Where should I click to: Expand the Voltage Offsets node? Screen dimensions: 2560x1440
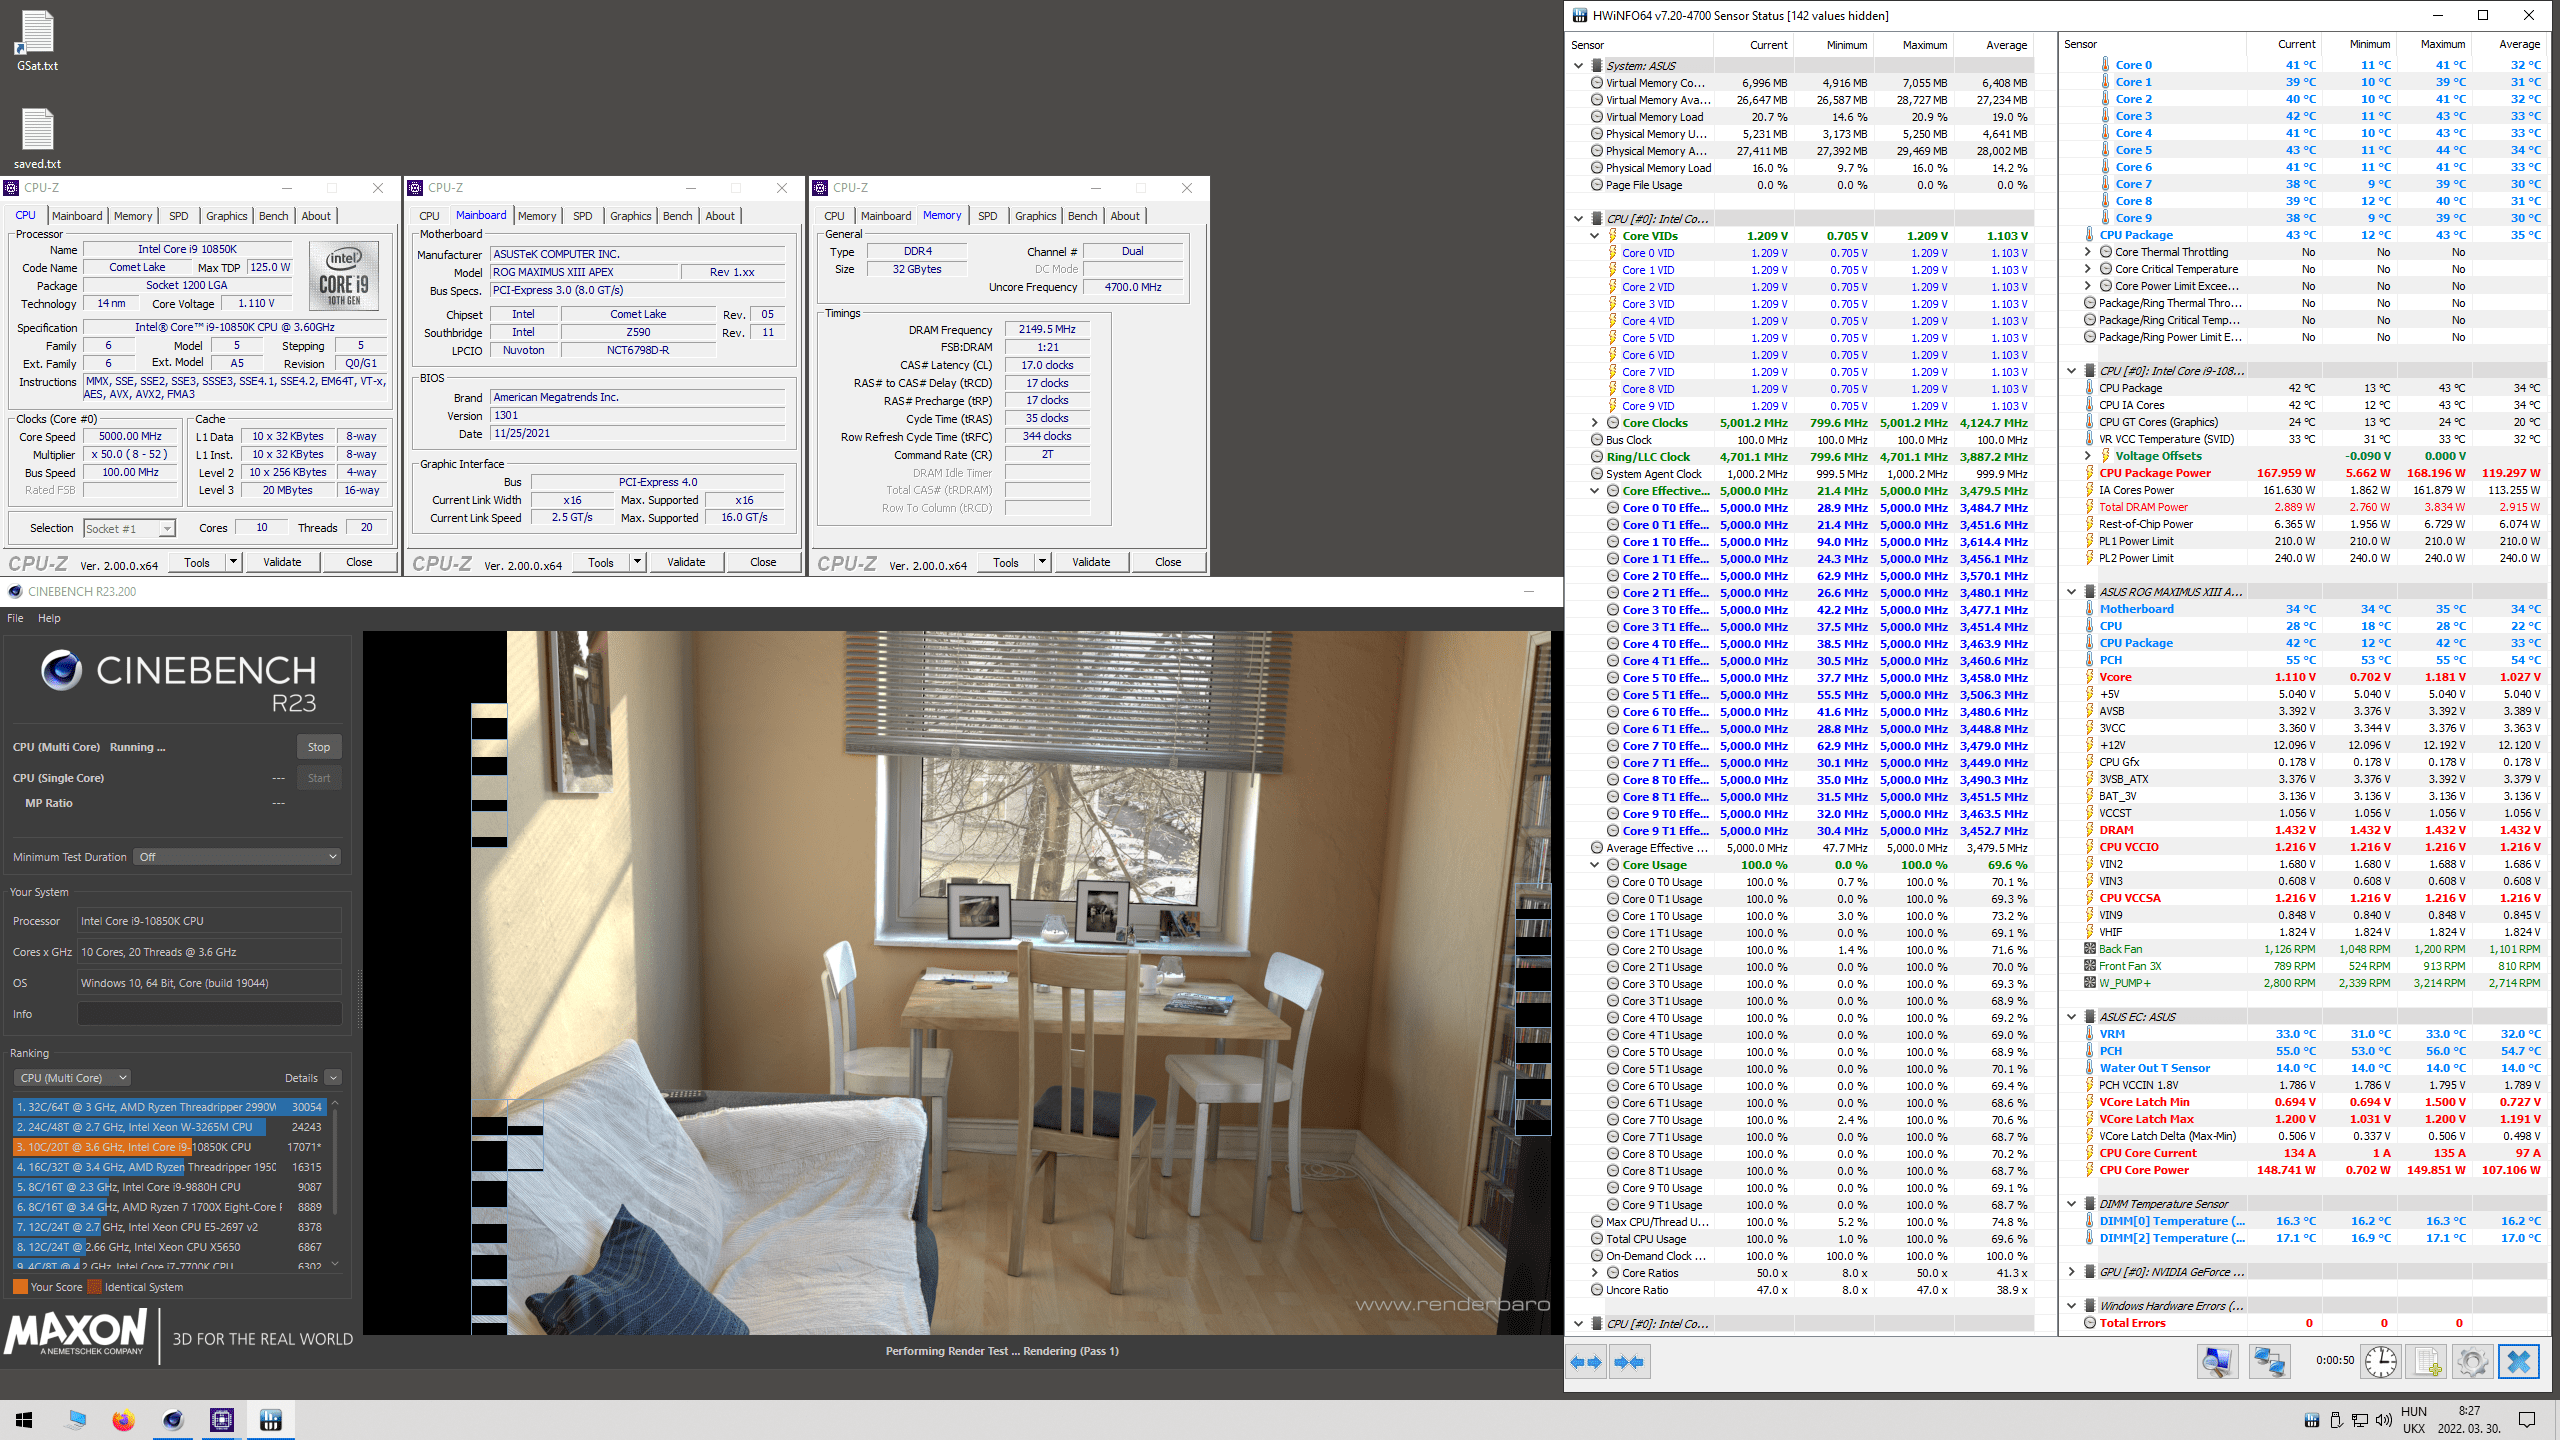[2088, 456]
